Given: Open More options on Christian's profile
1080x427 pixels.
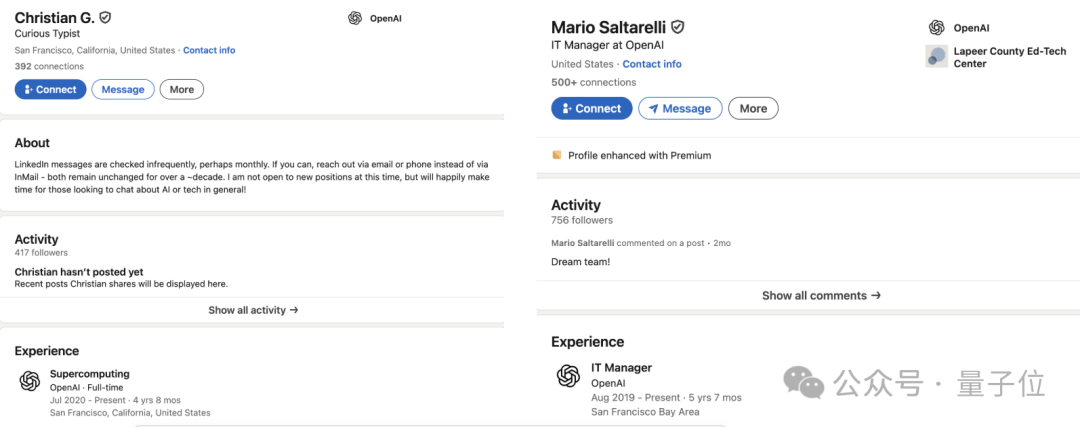Looking at the screenshot, I should point(181,89).
